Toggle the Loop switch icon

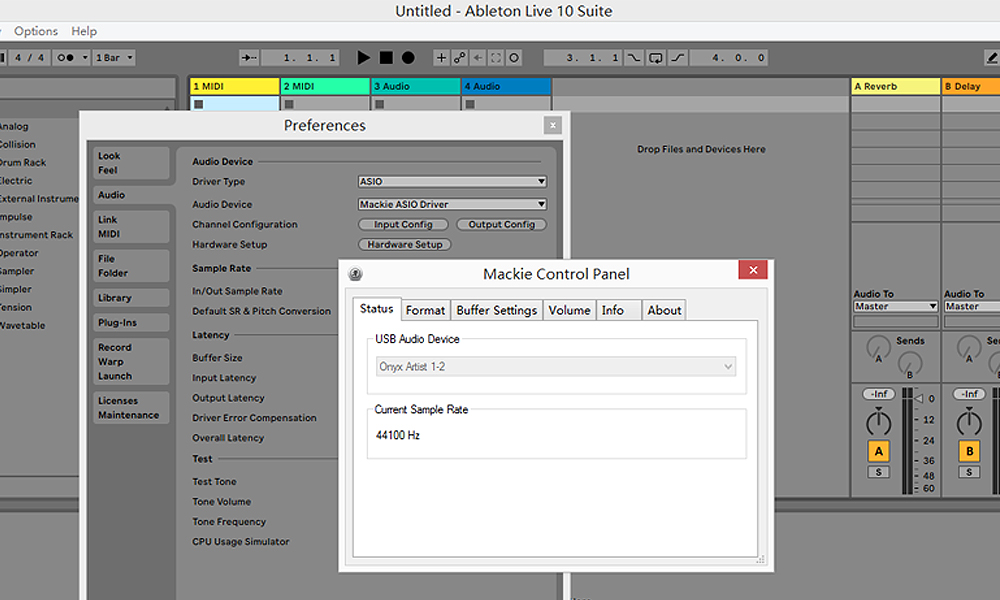[x=655, y=58]
